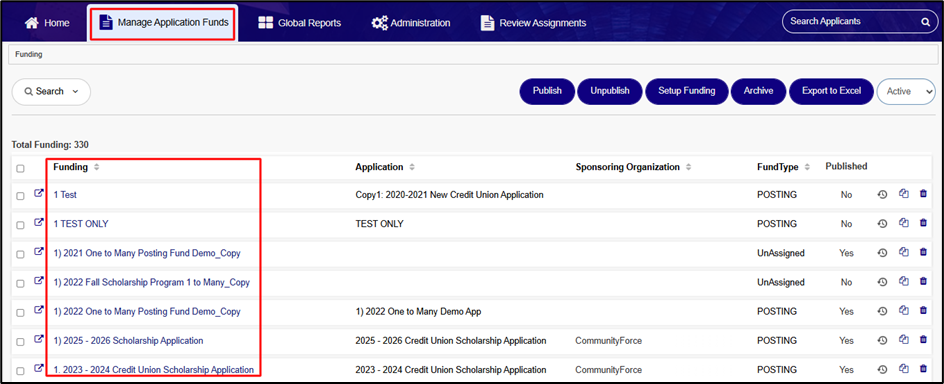
Task: Go to Home tab
Action: pyautogui.click(x=47, y=23)
